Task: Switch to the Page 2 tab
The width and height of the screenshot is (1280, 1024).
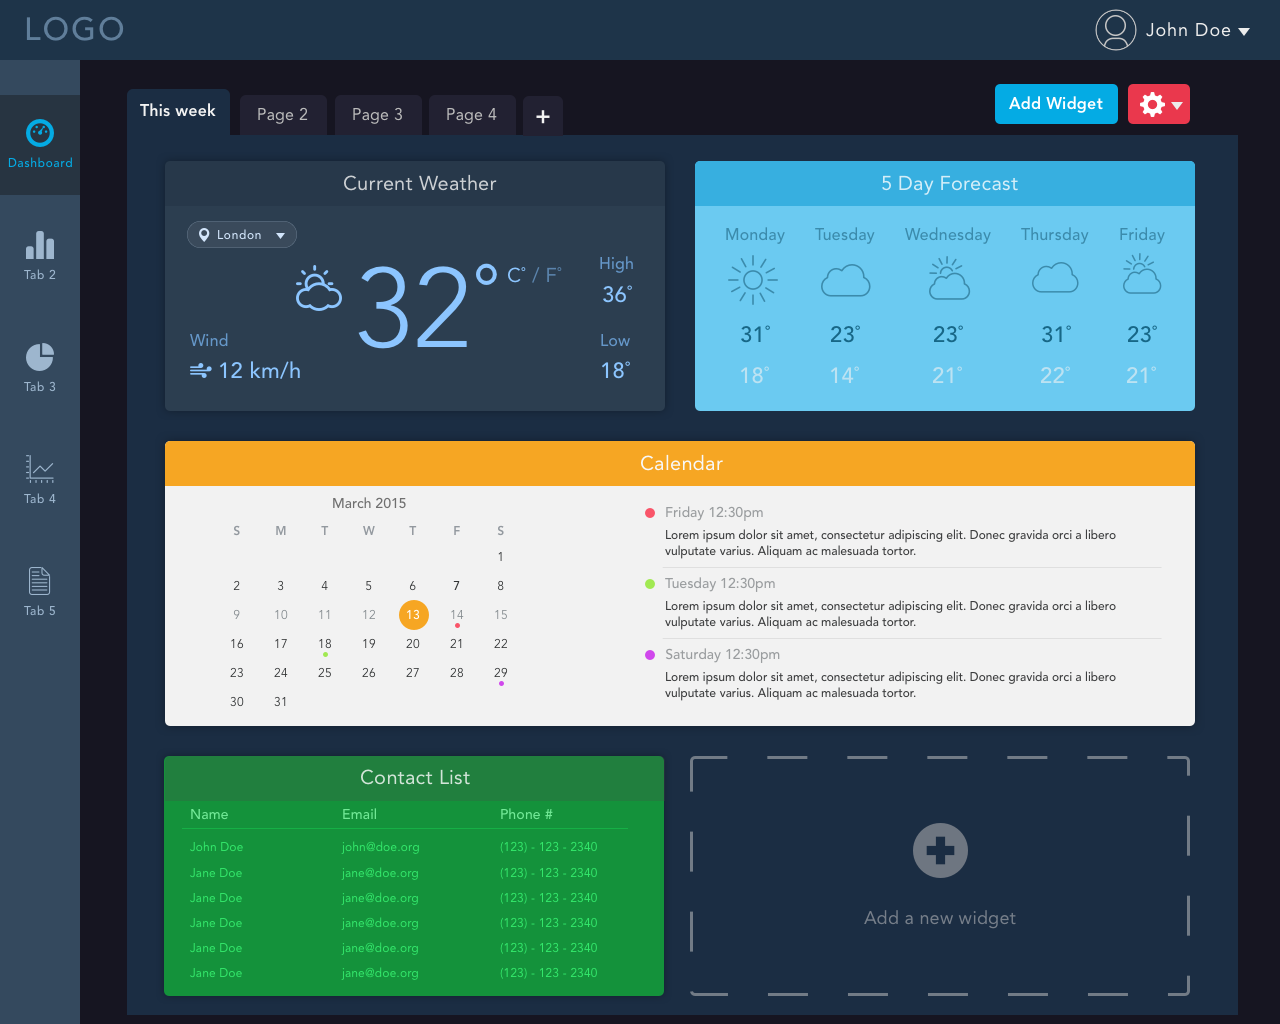Action: click(282, 115)
